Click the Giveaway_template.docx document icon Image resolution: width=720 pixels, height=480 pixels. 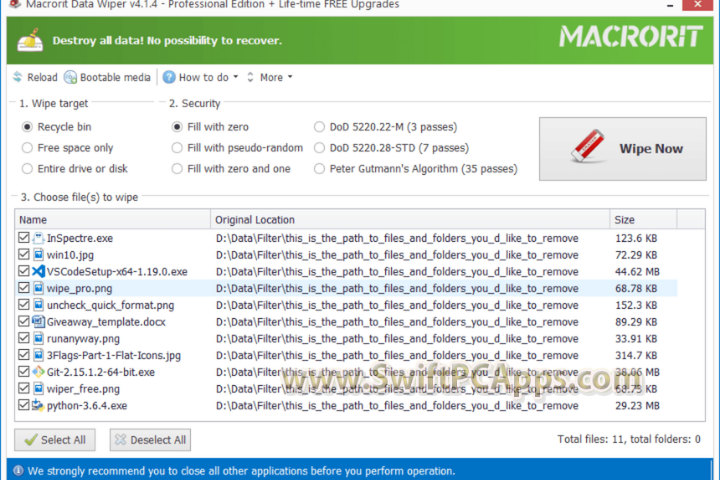tap(39, 322)
